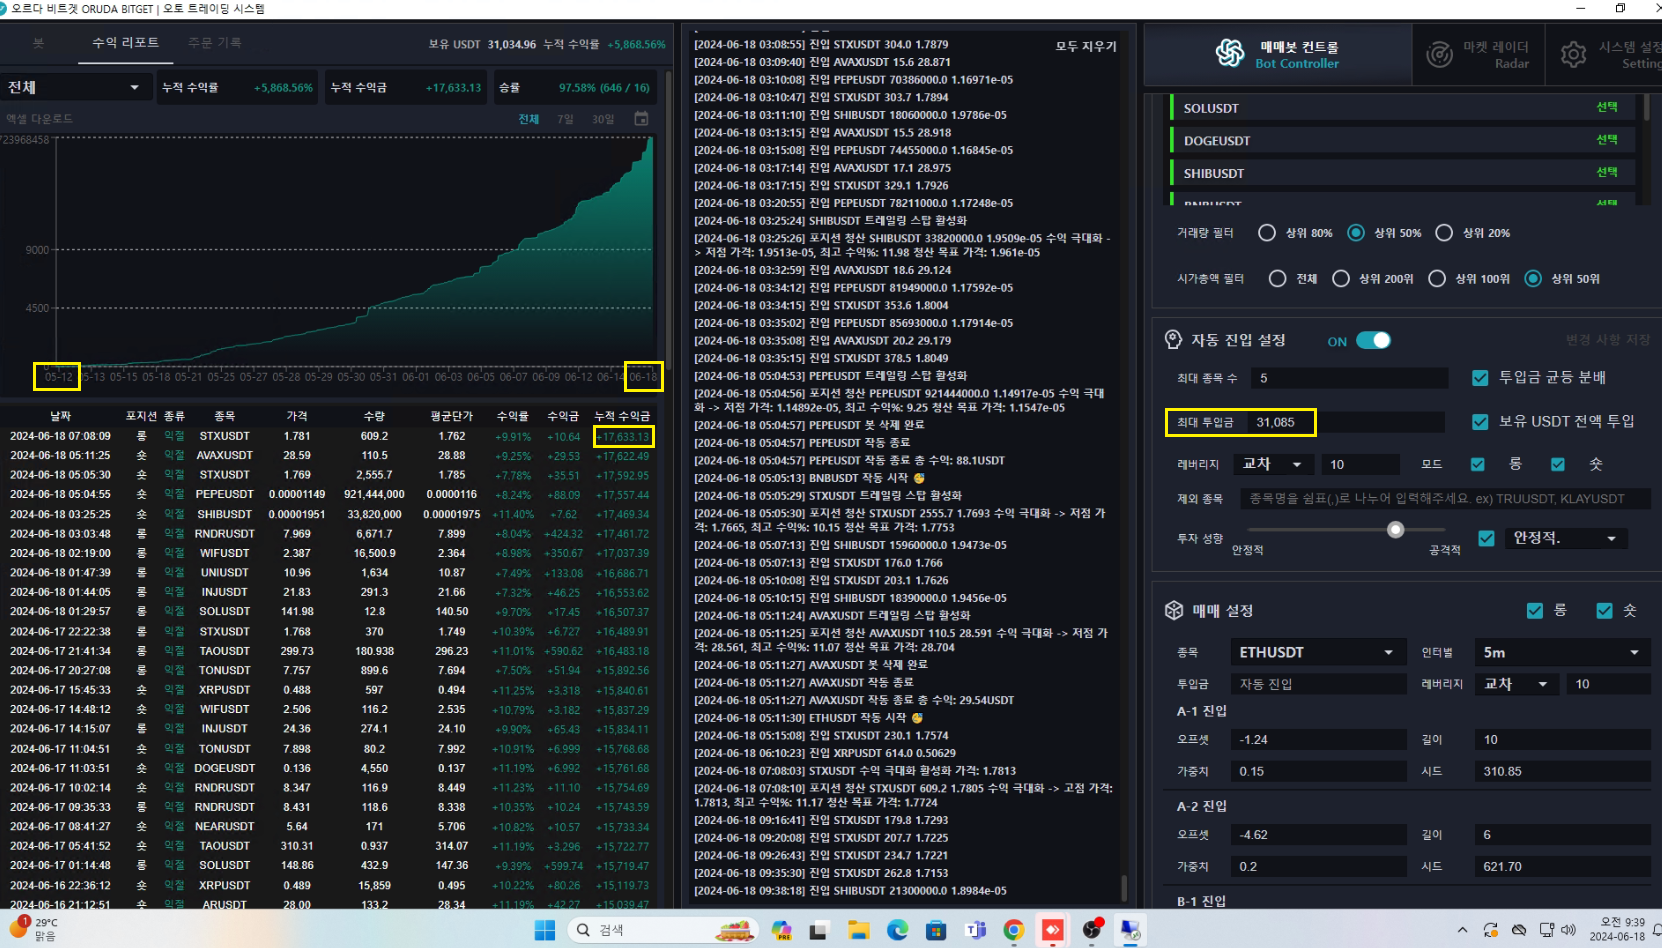Image resolution: width=1662 pixels, height=948 pixels.
Task: Show 30일 range on the profit chart
Action: (603, 119)
